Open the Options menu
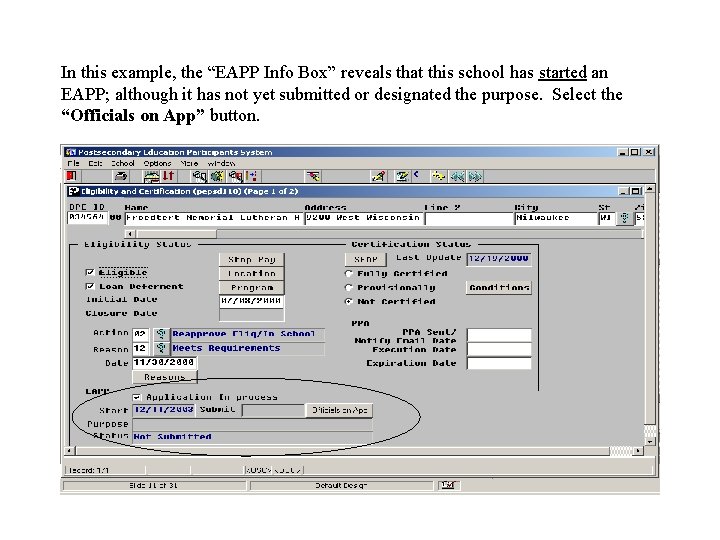This screenshot has height=540, width=720. click(157, 163)
